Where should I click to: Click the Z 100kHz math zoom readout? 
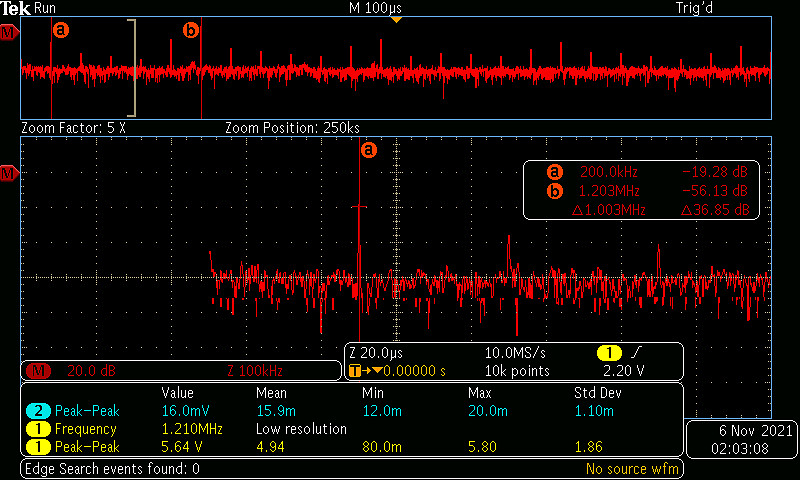point(255,371)
